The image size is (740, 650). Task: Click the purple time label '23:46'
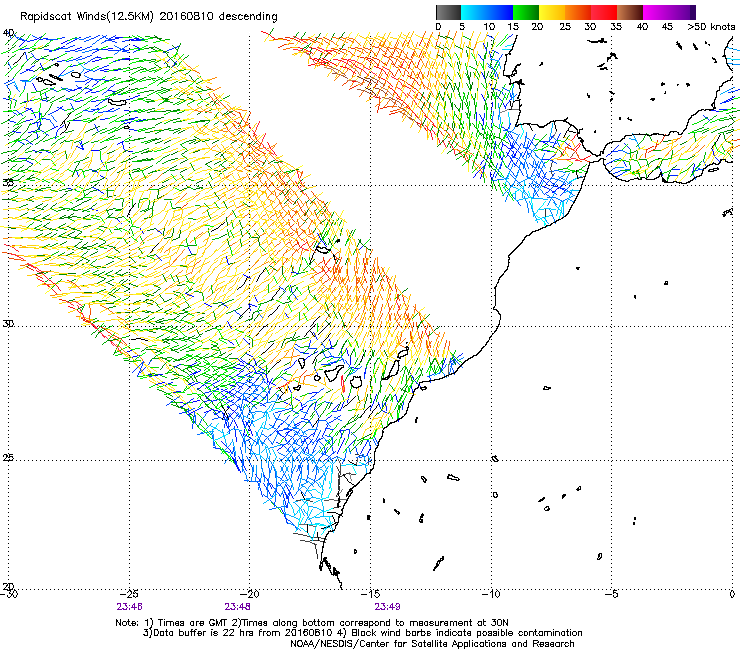point(130,607)
